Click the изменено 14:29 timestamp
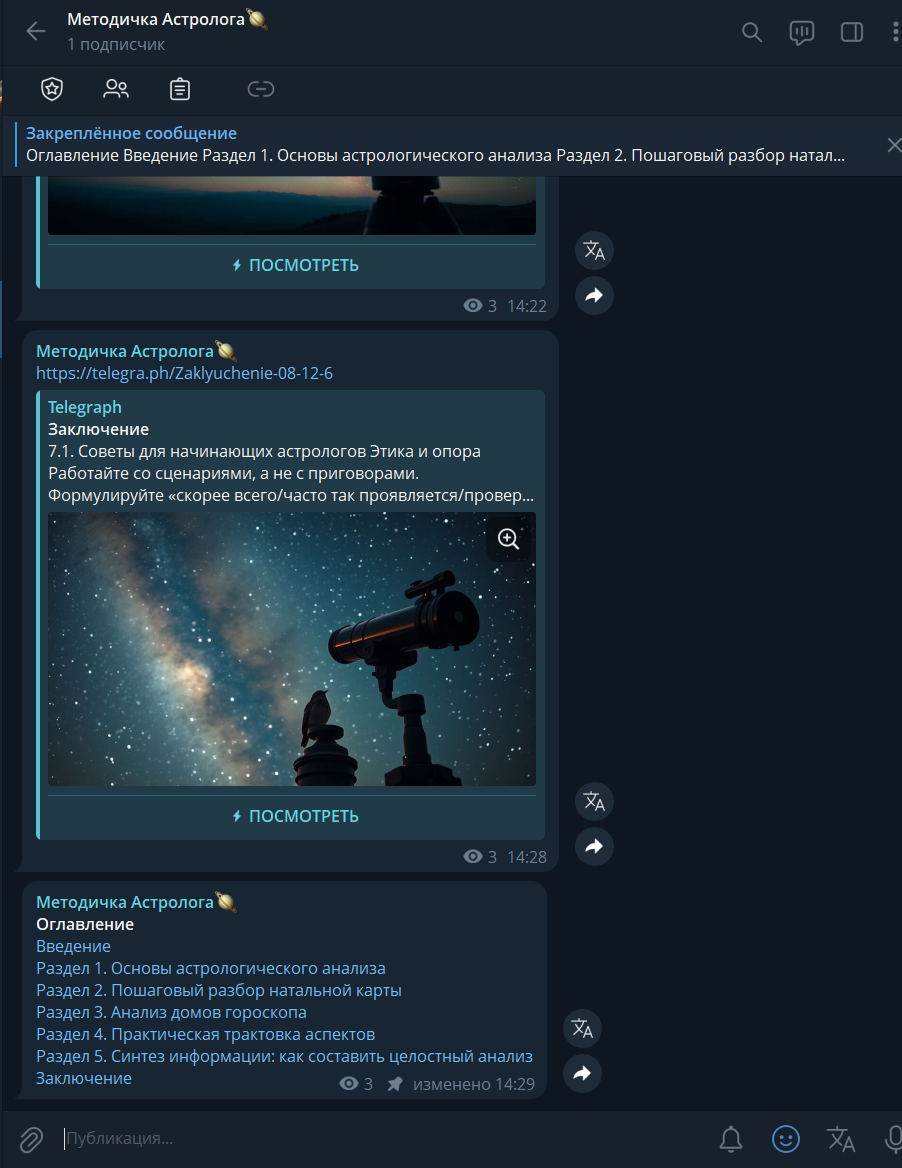Screen dimensions: 902x1168 tap(474, 1084)
